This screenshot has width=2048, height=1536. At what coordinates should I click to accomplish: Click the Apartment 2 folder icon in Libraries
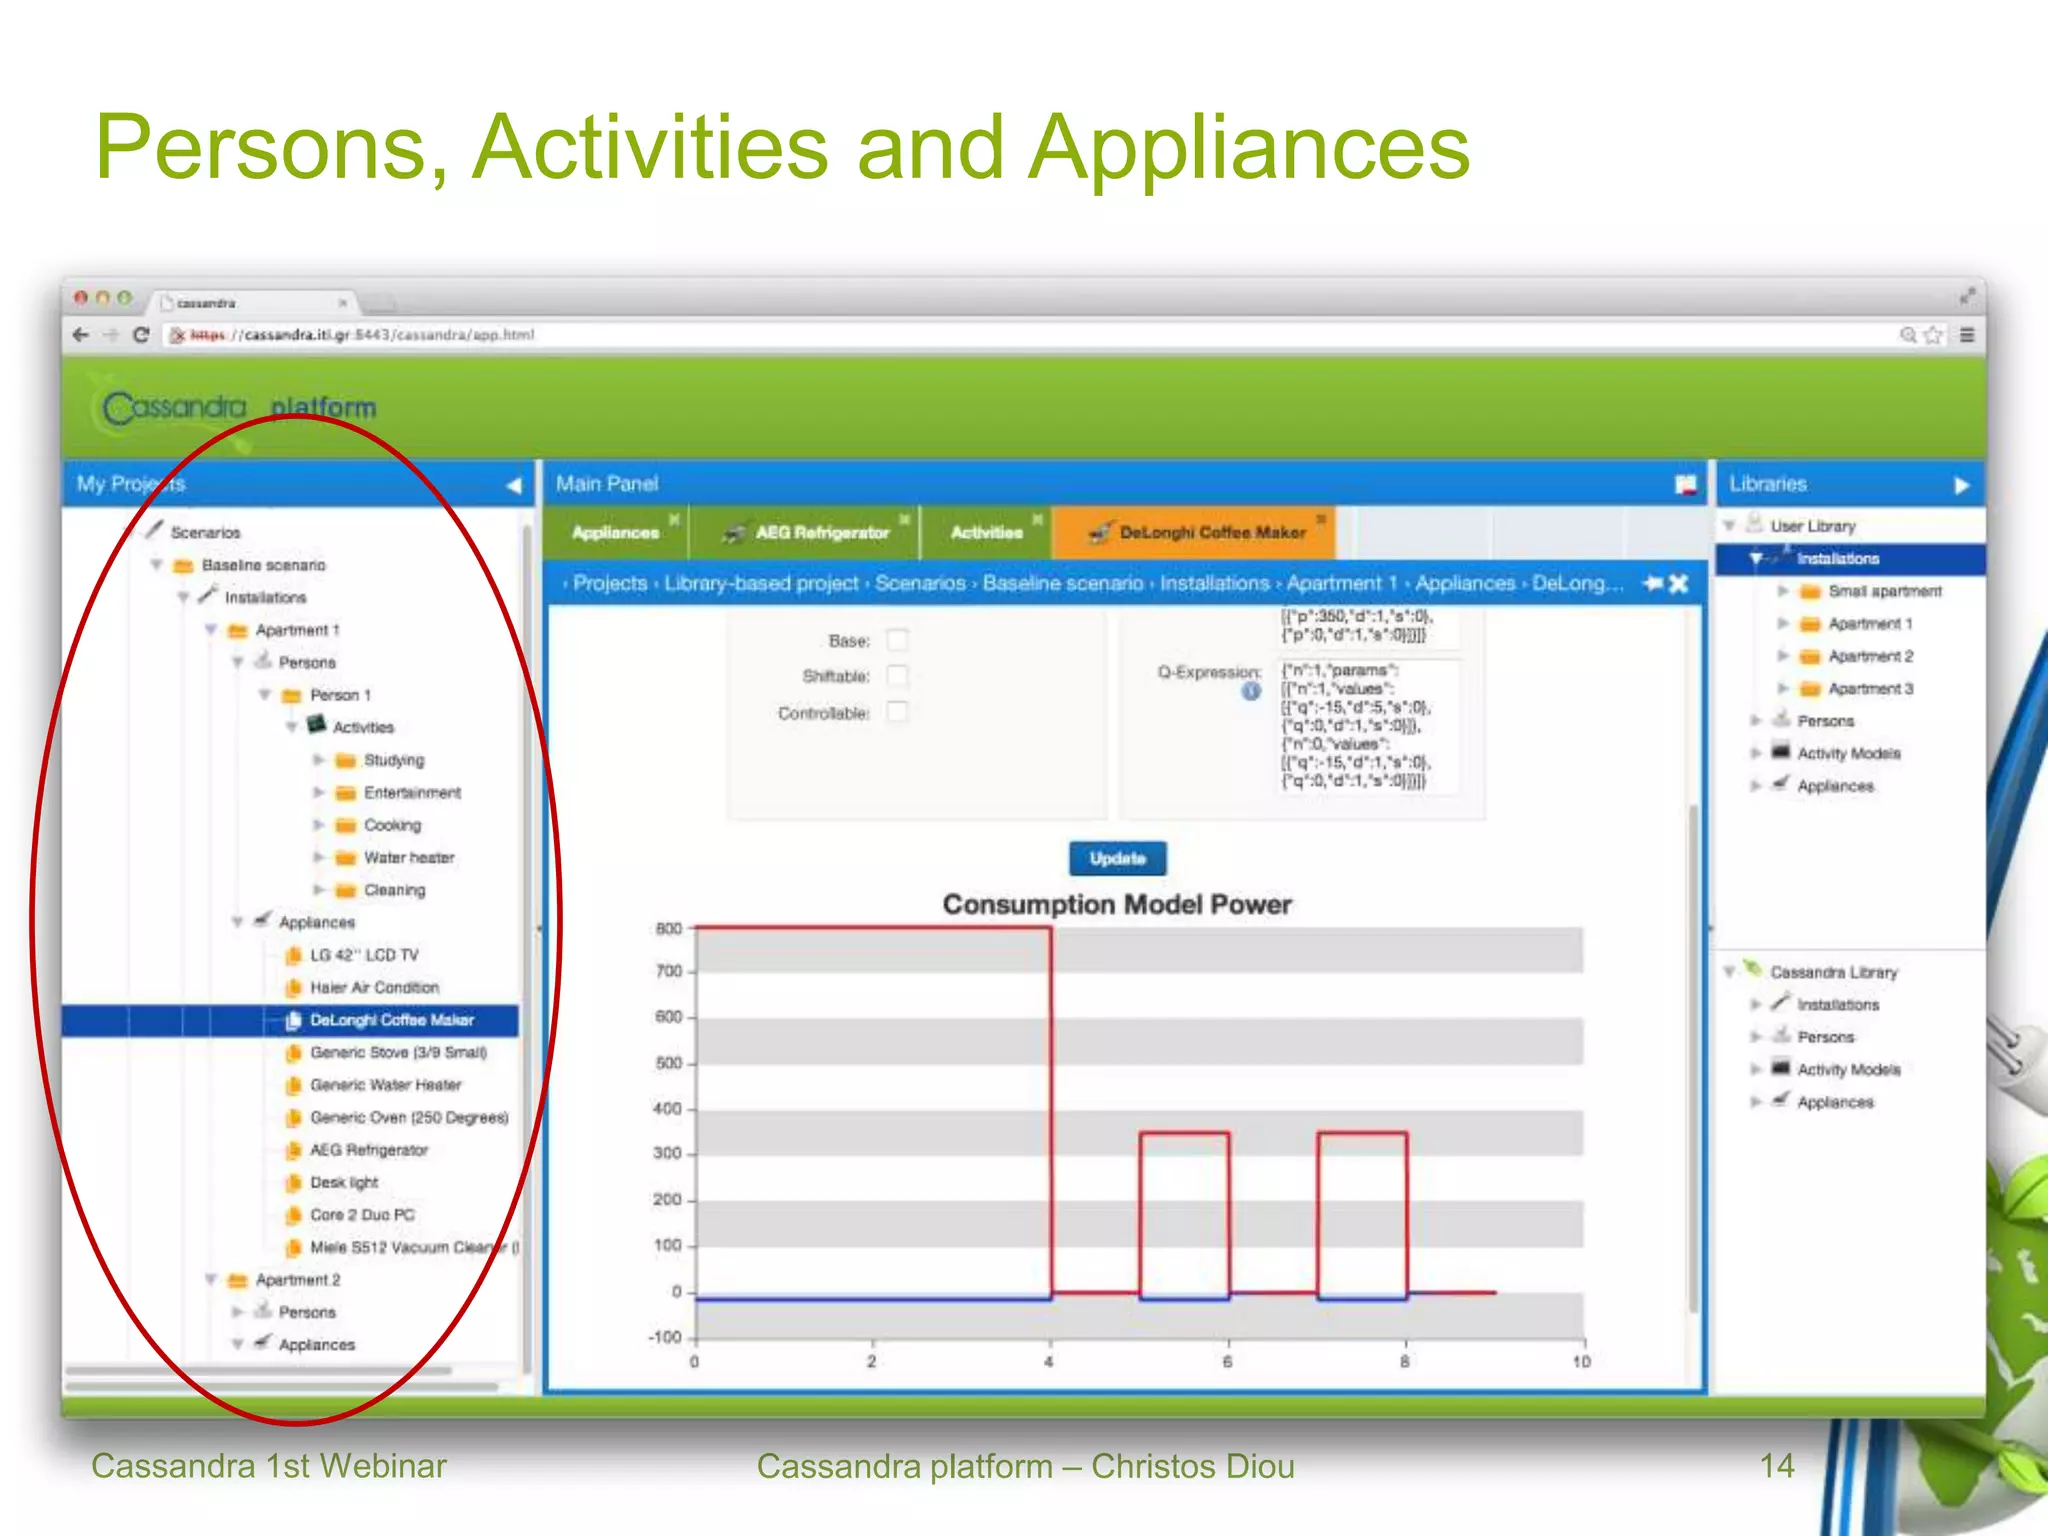click(x=1810, y=657)
